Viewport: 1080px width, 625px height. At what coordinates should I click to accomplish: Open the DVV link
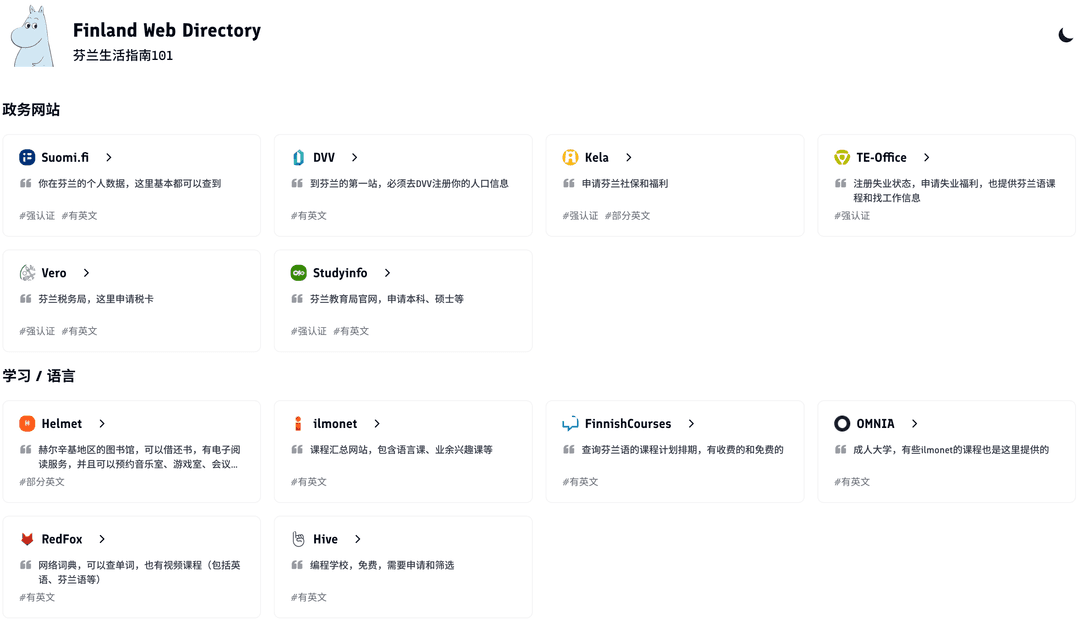point(324,157)
